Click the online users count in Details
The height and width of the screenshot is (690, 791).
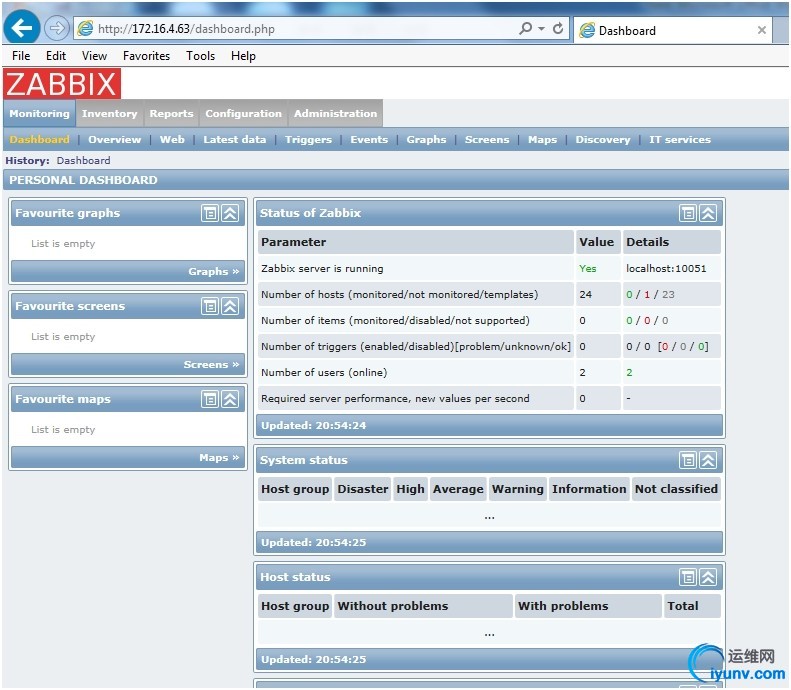click(629, 373)
